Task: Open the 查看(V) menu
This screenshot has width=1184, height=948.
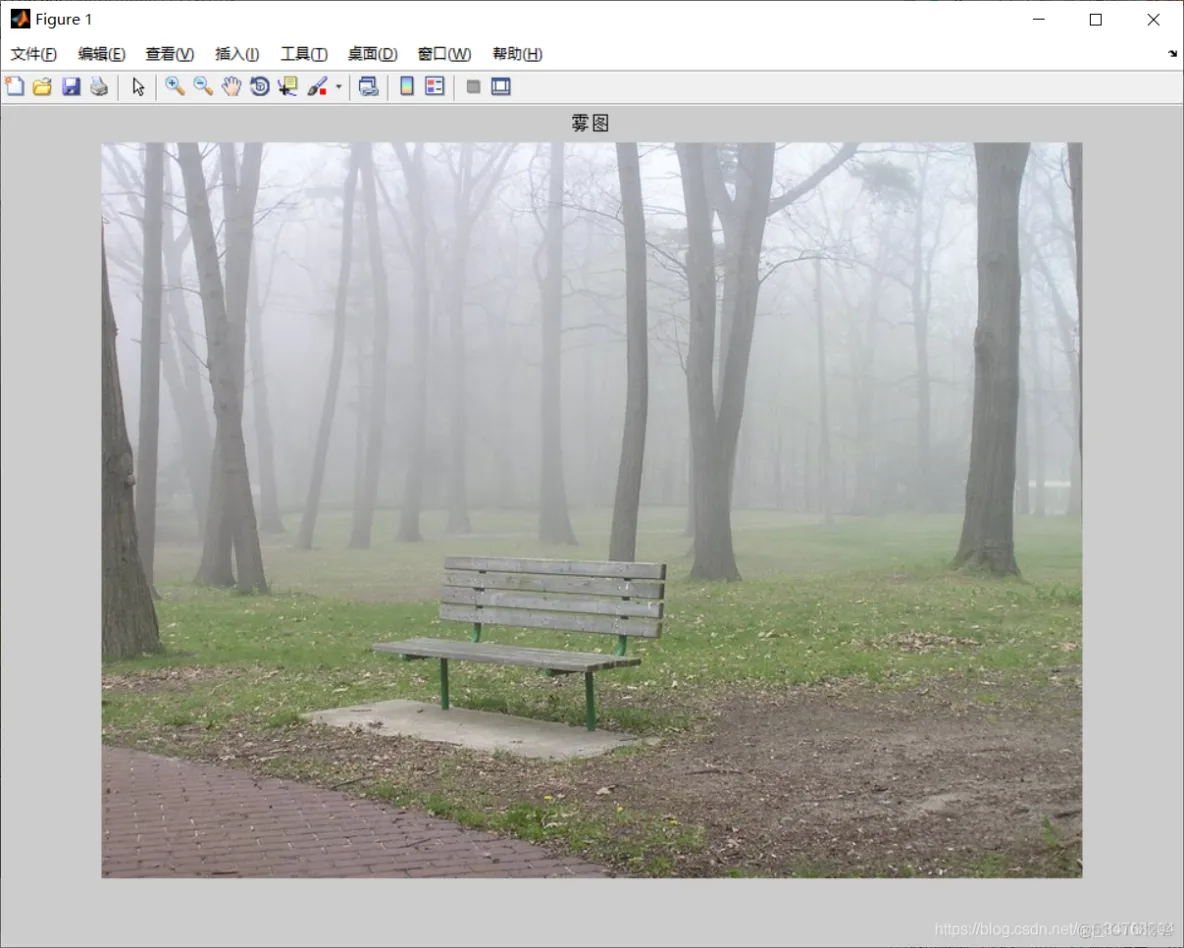Action: point(170,54)
